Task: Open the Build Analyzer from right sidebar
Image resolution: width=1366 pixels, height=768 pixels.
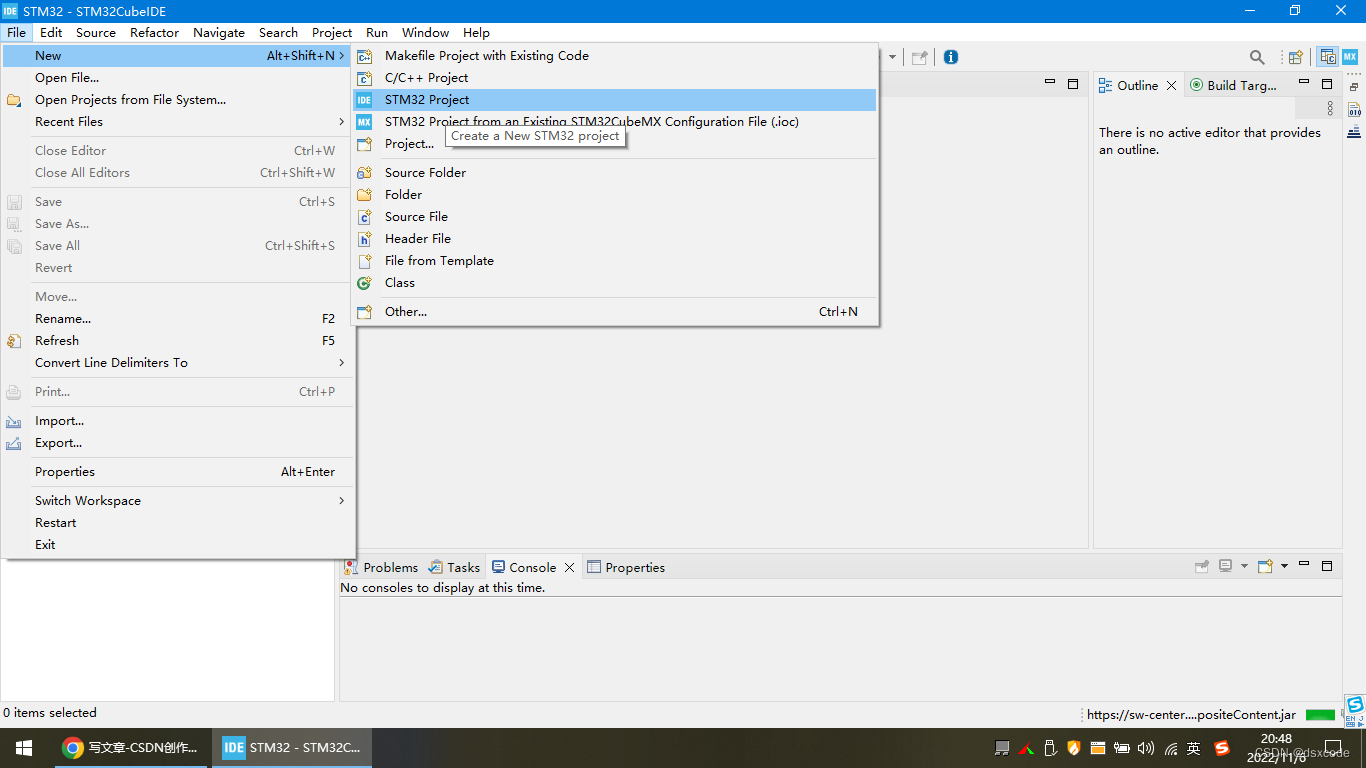Action: 1354,109
